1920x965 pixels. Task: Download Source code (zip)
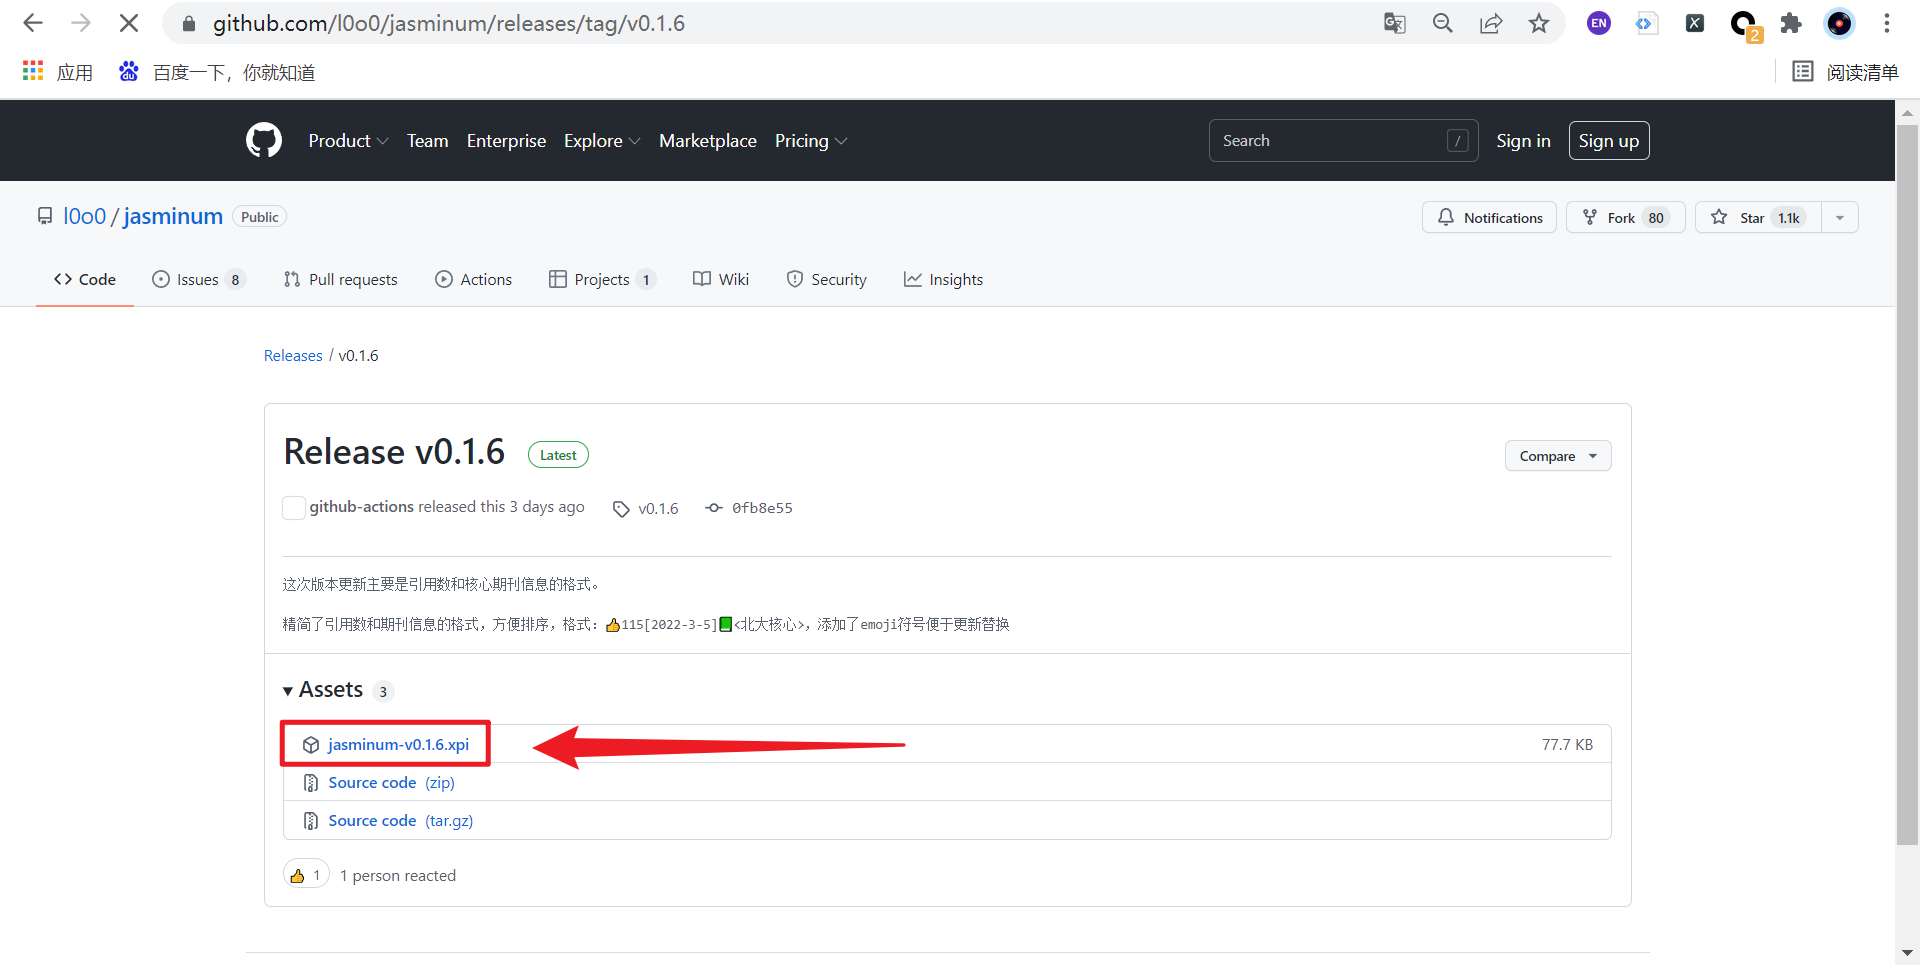pos(391,782)
